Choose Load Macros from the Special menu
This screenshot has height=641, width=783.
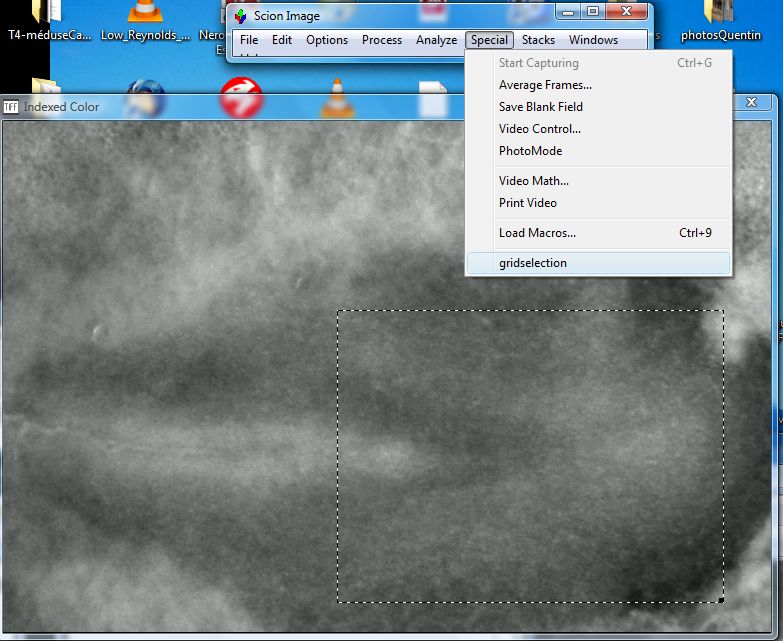(538, 233)
